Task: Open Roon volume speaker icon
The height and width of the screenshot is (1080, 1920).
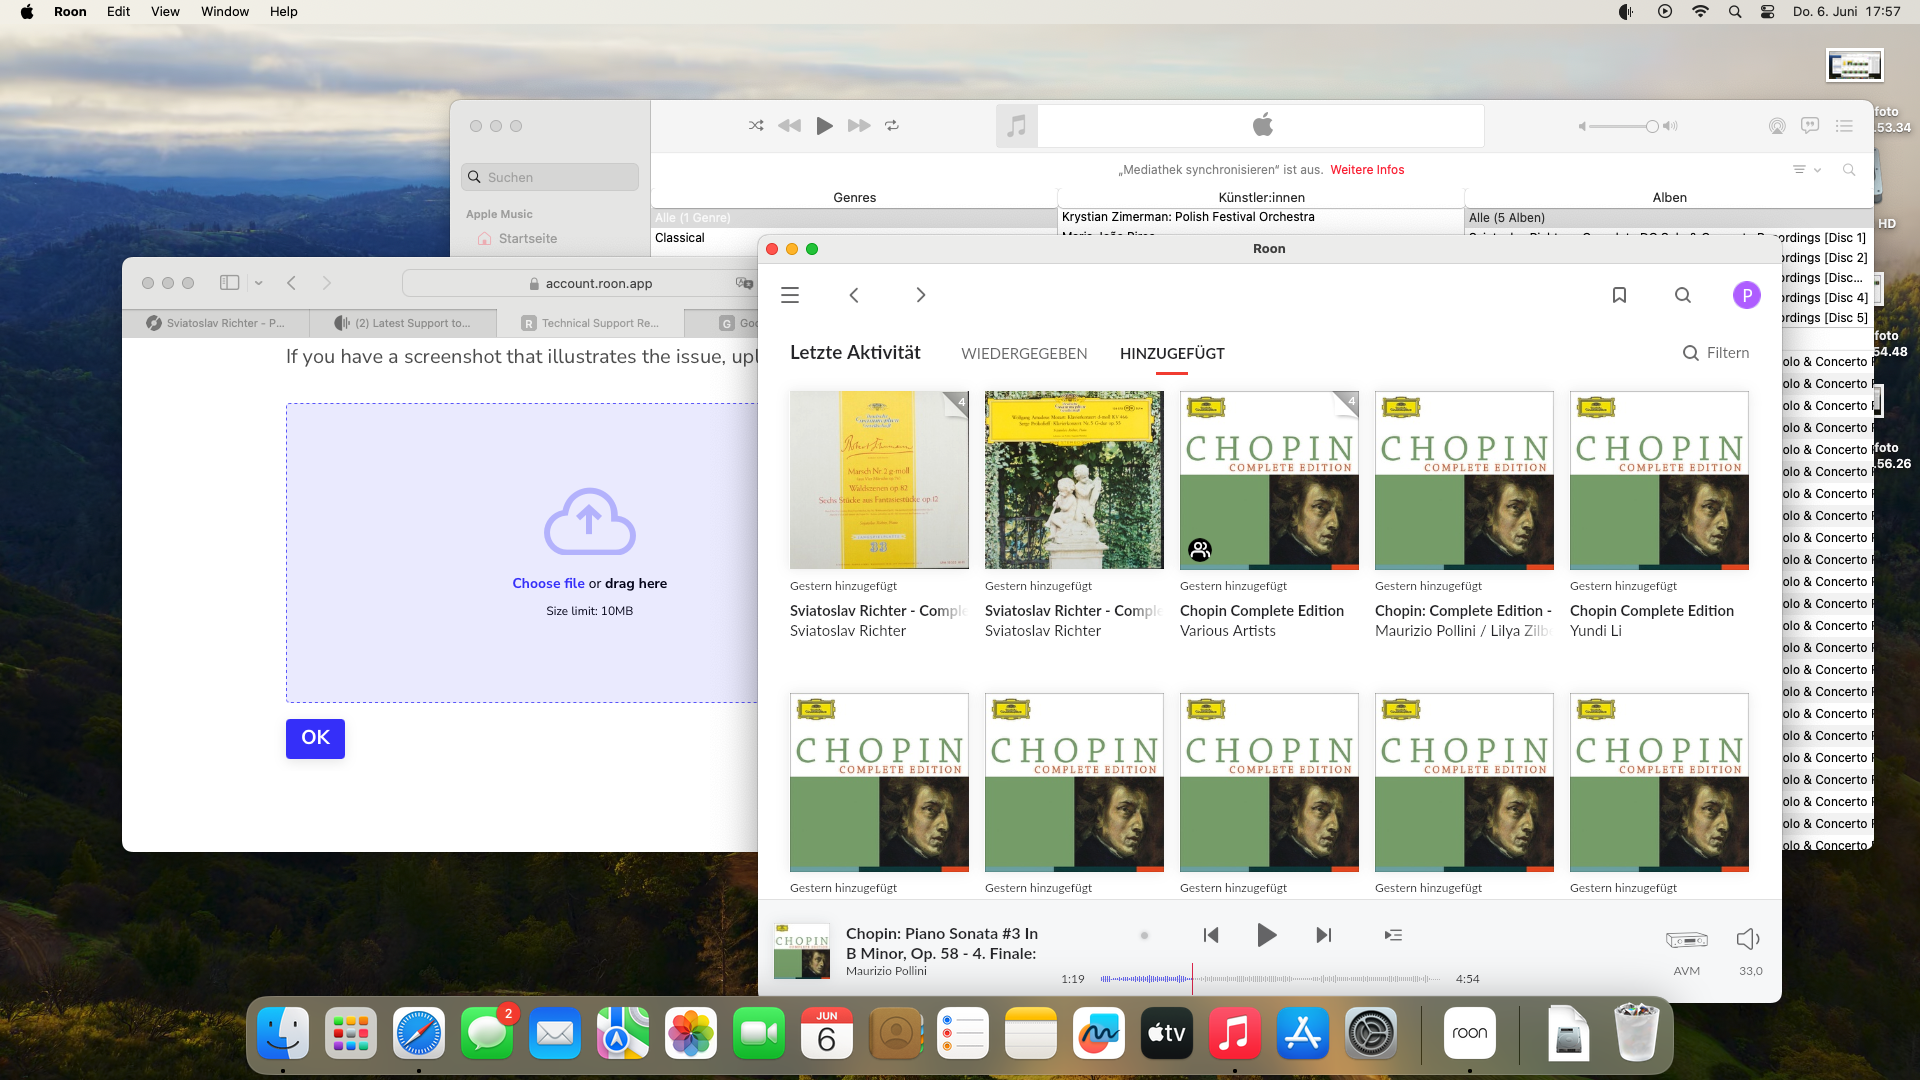Action: tap(1749, 939)
